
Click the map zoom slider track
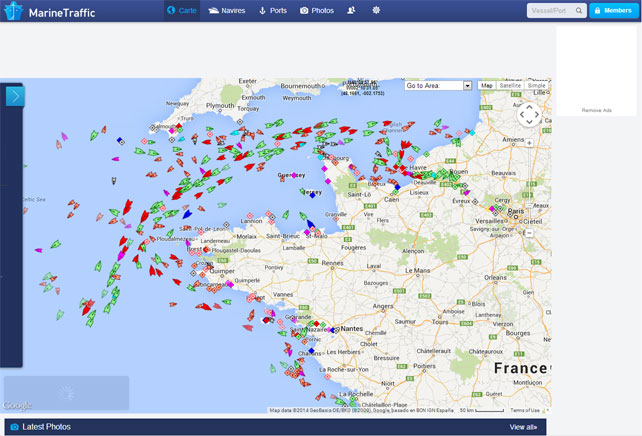[529, 190]
